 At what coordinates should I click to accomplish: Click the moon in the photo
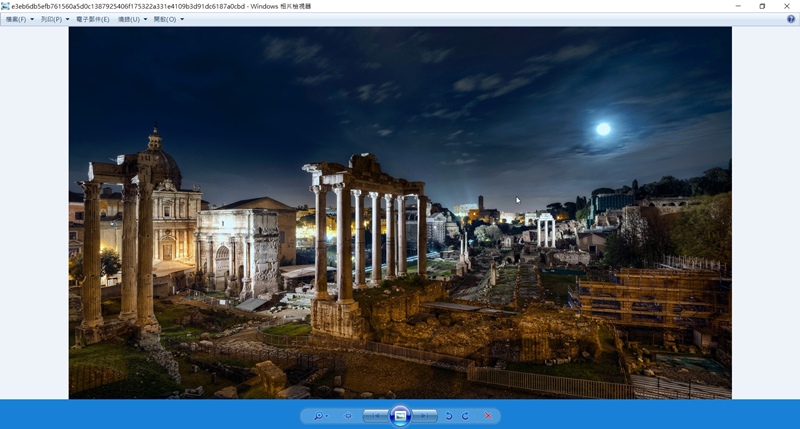(x=603, y=129)
